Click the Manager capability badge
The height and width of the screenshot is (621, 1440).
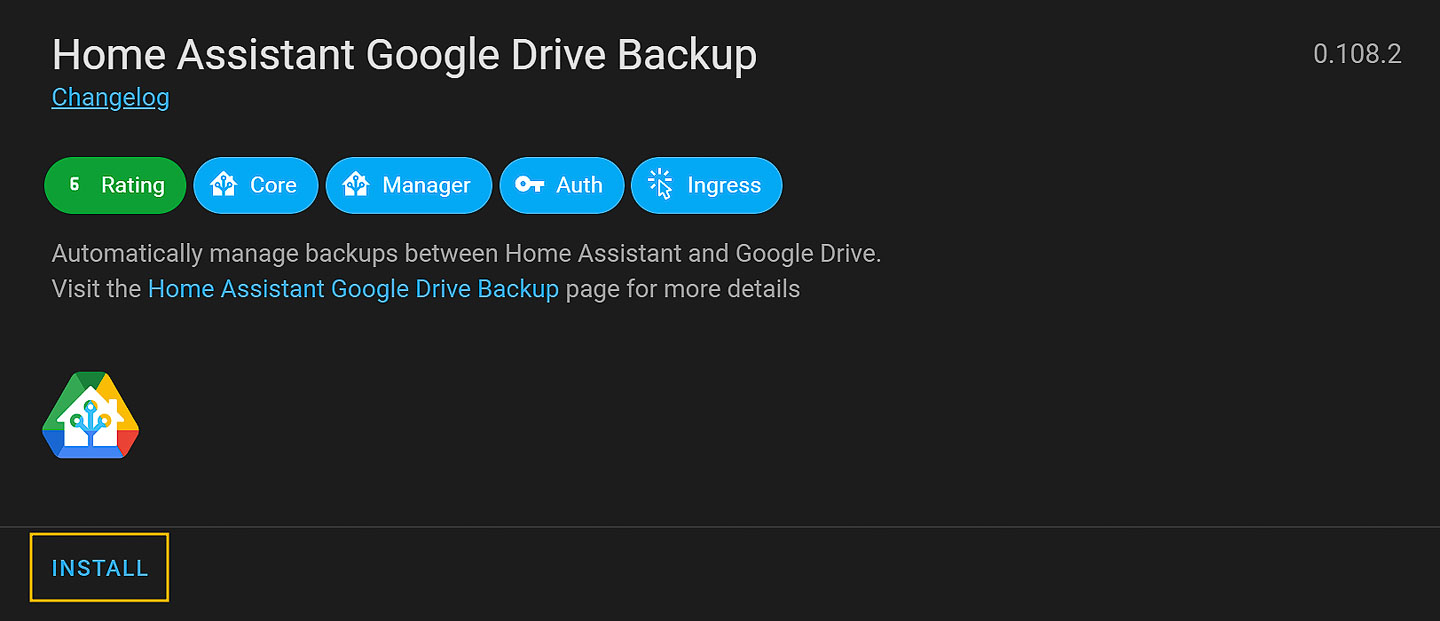(x=408, y=185)
